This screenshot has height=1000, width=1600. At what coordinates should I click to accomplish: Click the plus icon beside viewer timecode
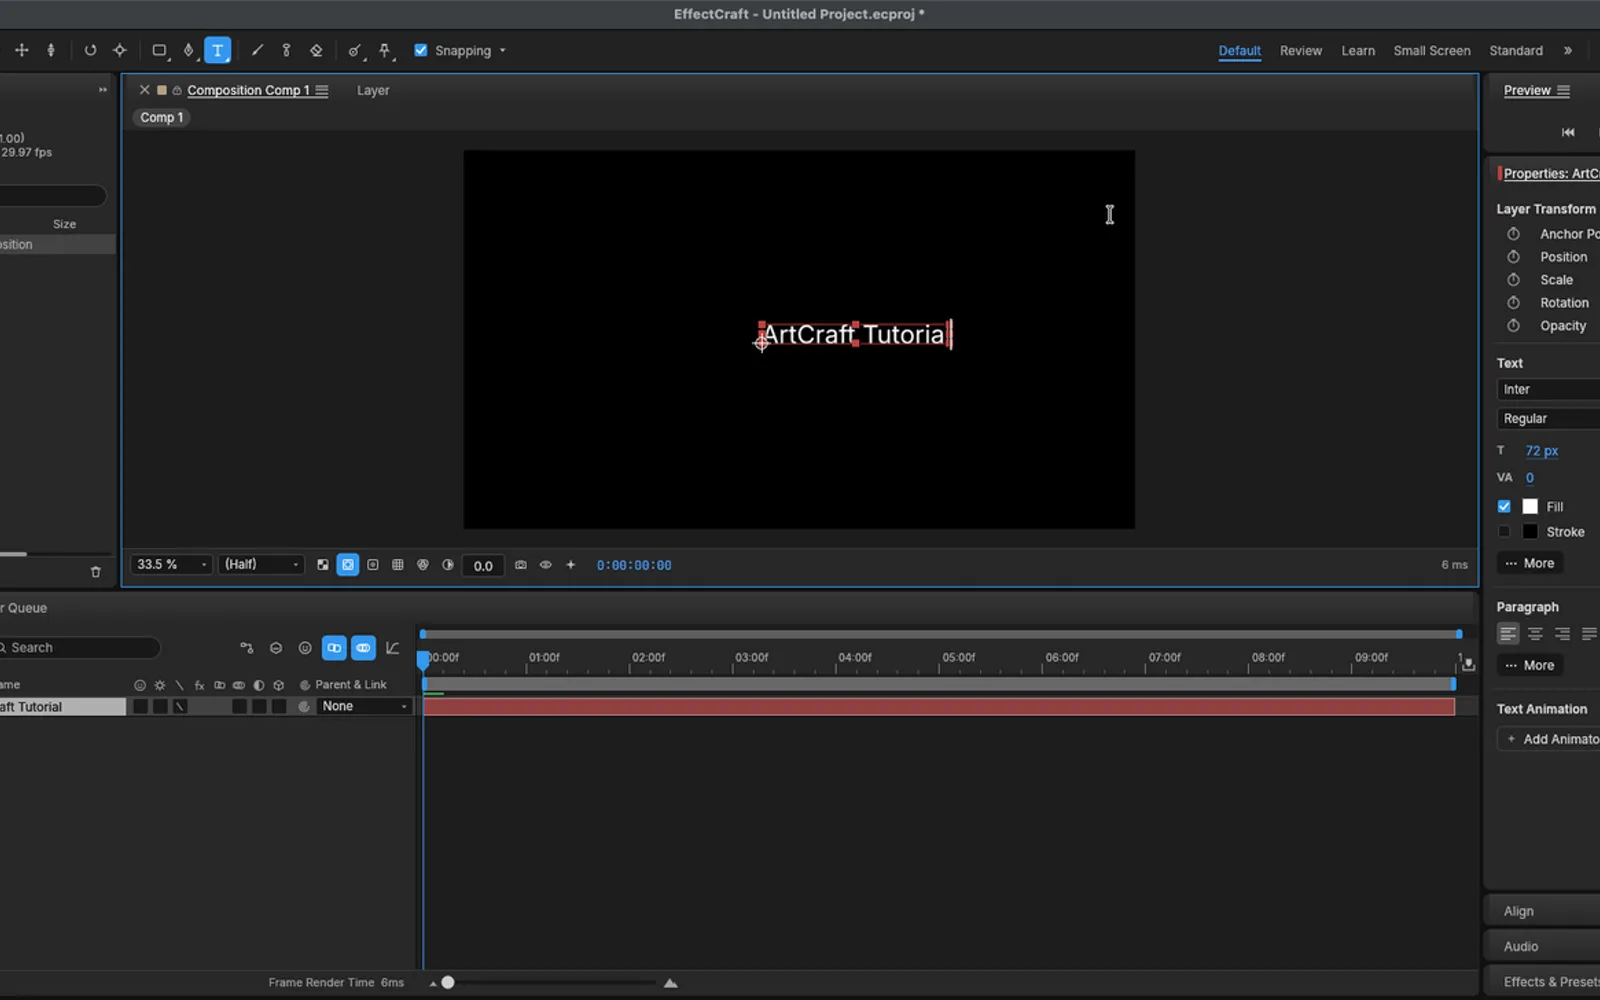point(571,565)
